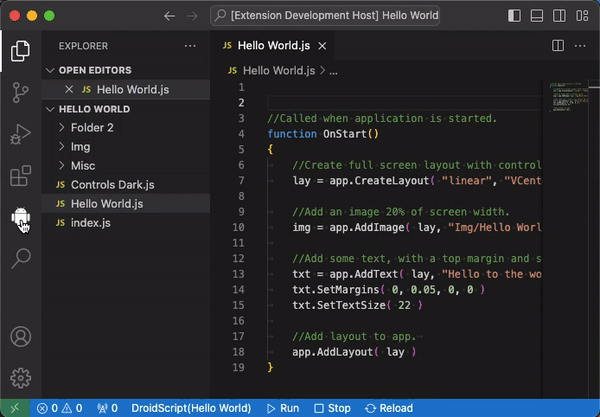Select Hello World.js under Open Editors

tap(126, 90)
